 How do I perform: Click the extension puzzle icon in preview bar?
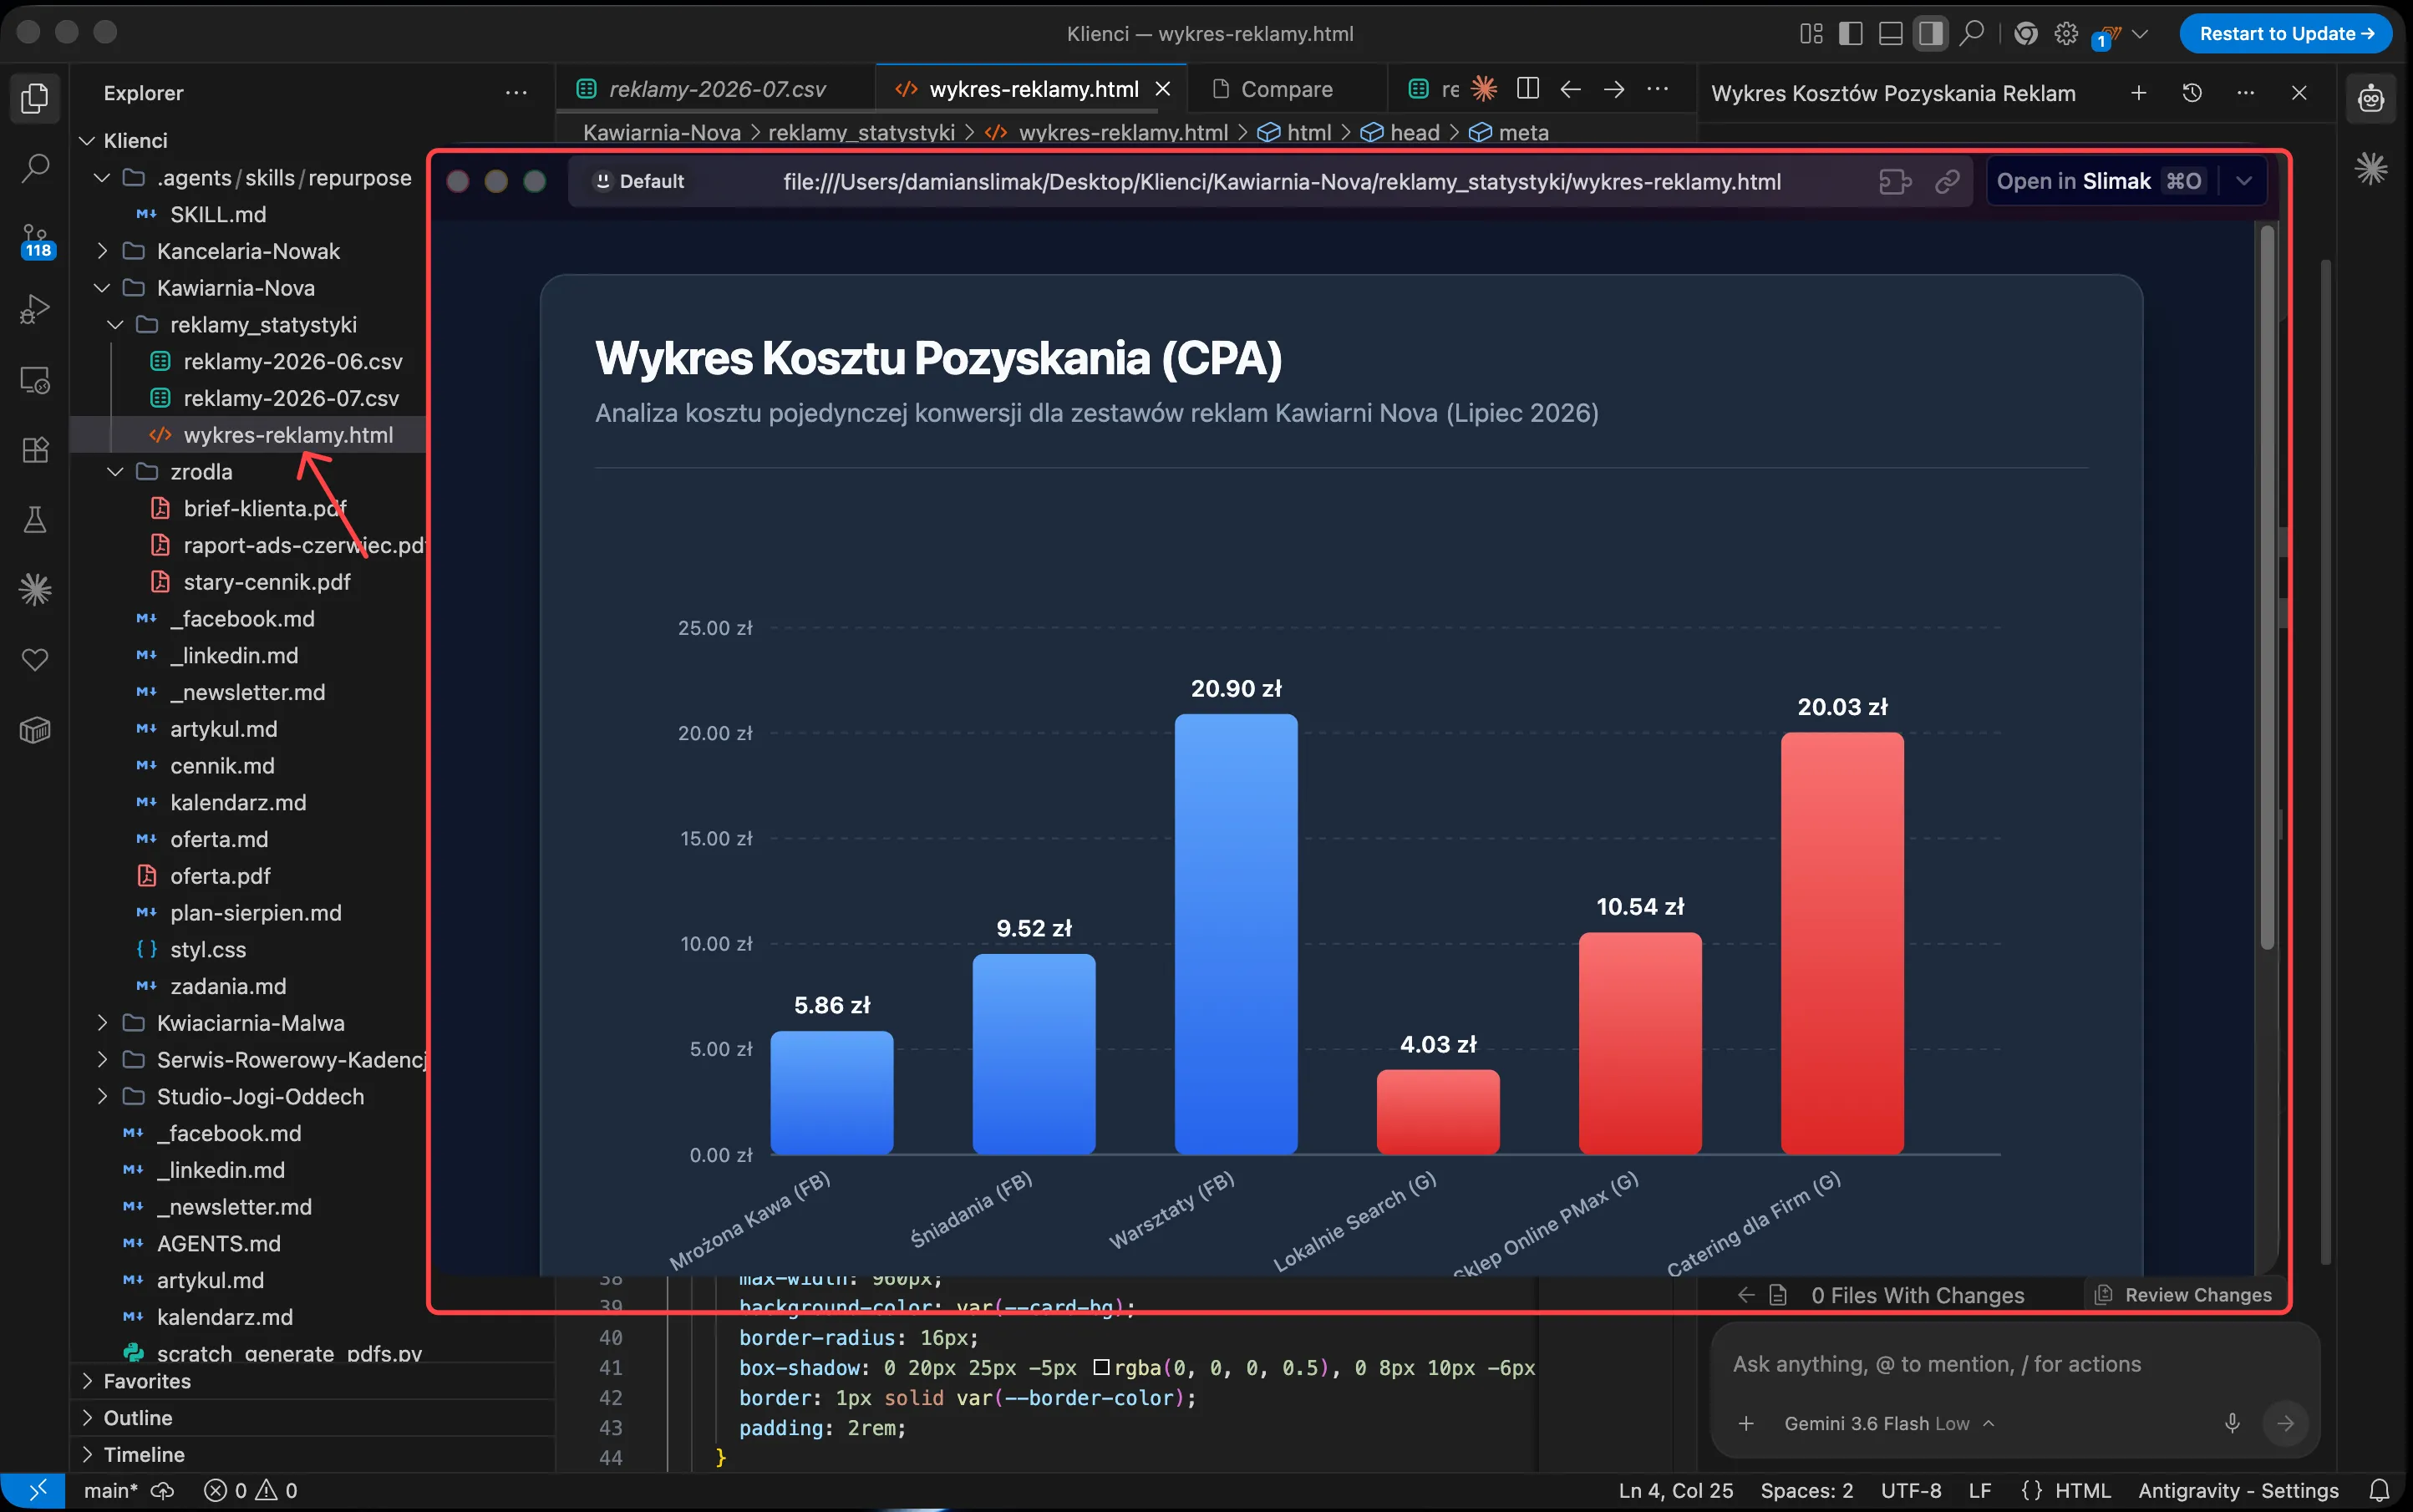pyautogui.click(x=1895, y=181)
